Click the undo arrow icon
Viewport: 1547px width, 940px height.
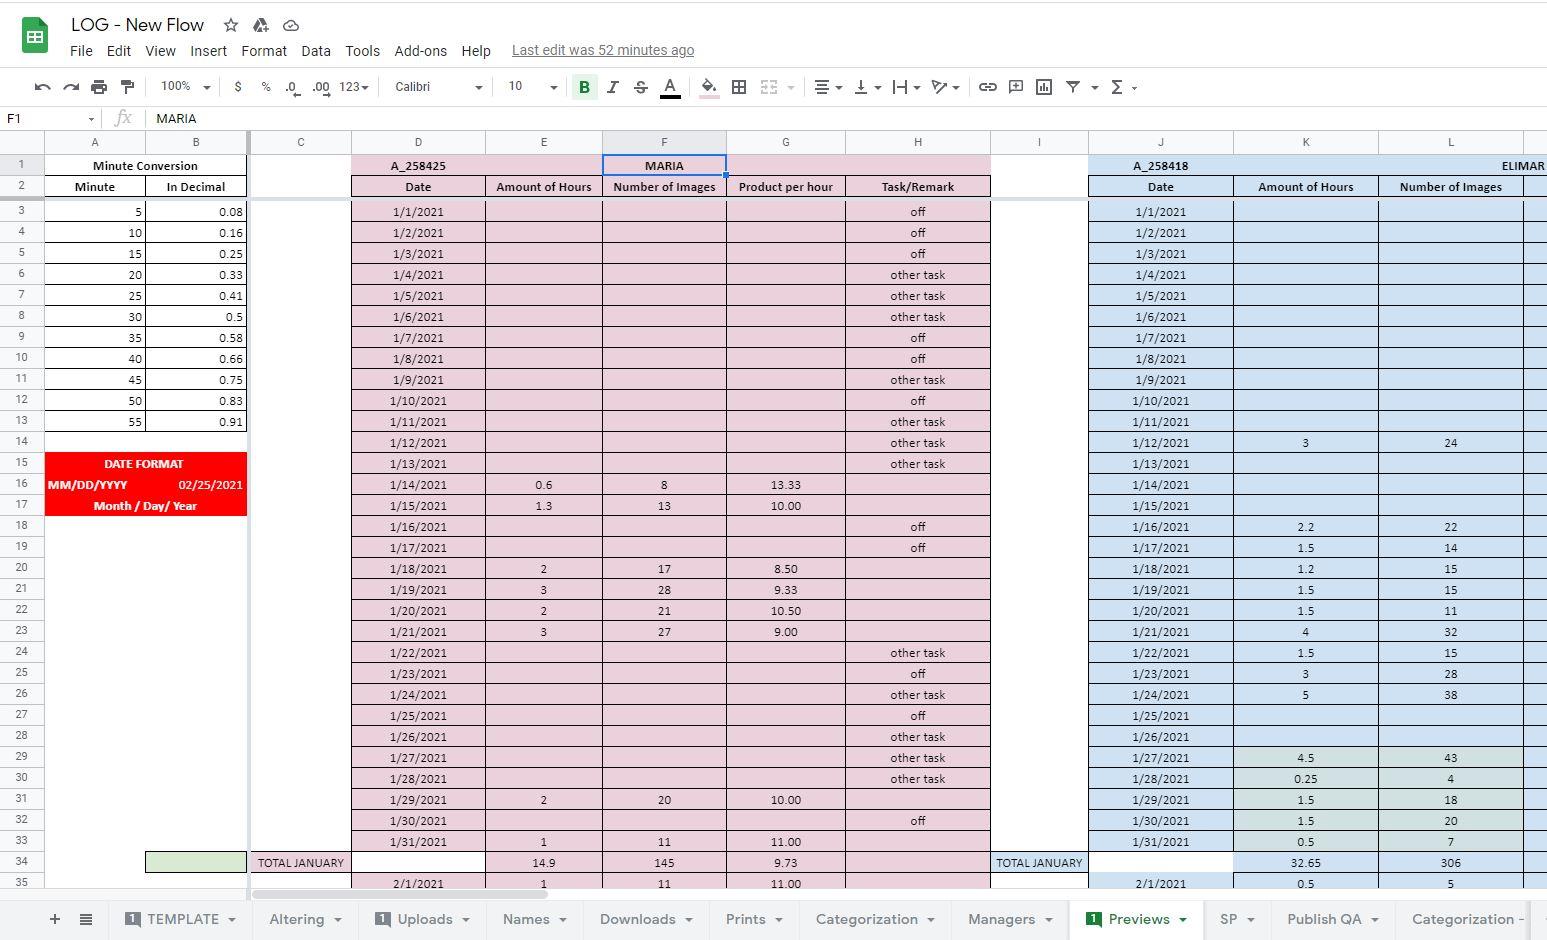[x=42, y=87]
